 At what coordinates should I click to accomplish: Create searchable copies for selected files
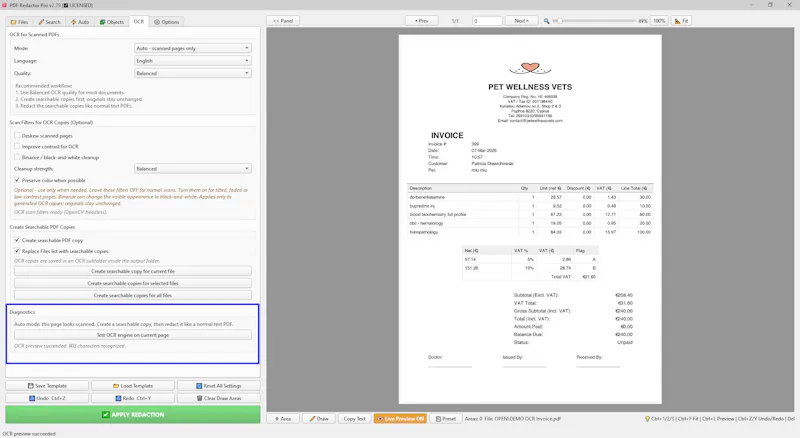133,283
